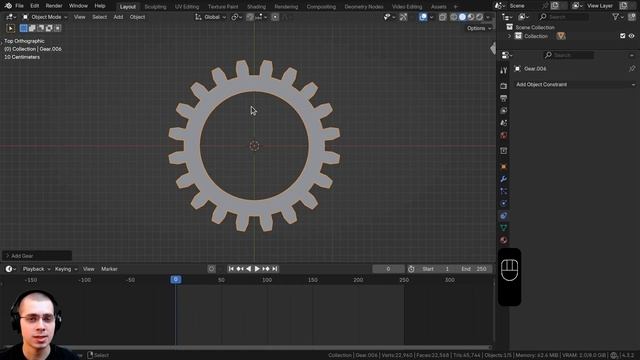The image size is (640, 360).
Task: Click the timeline playhead marker at 0
Action: 176,280
